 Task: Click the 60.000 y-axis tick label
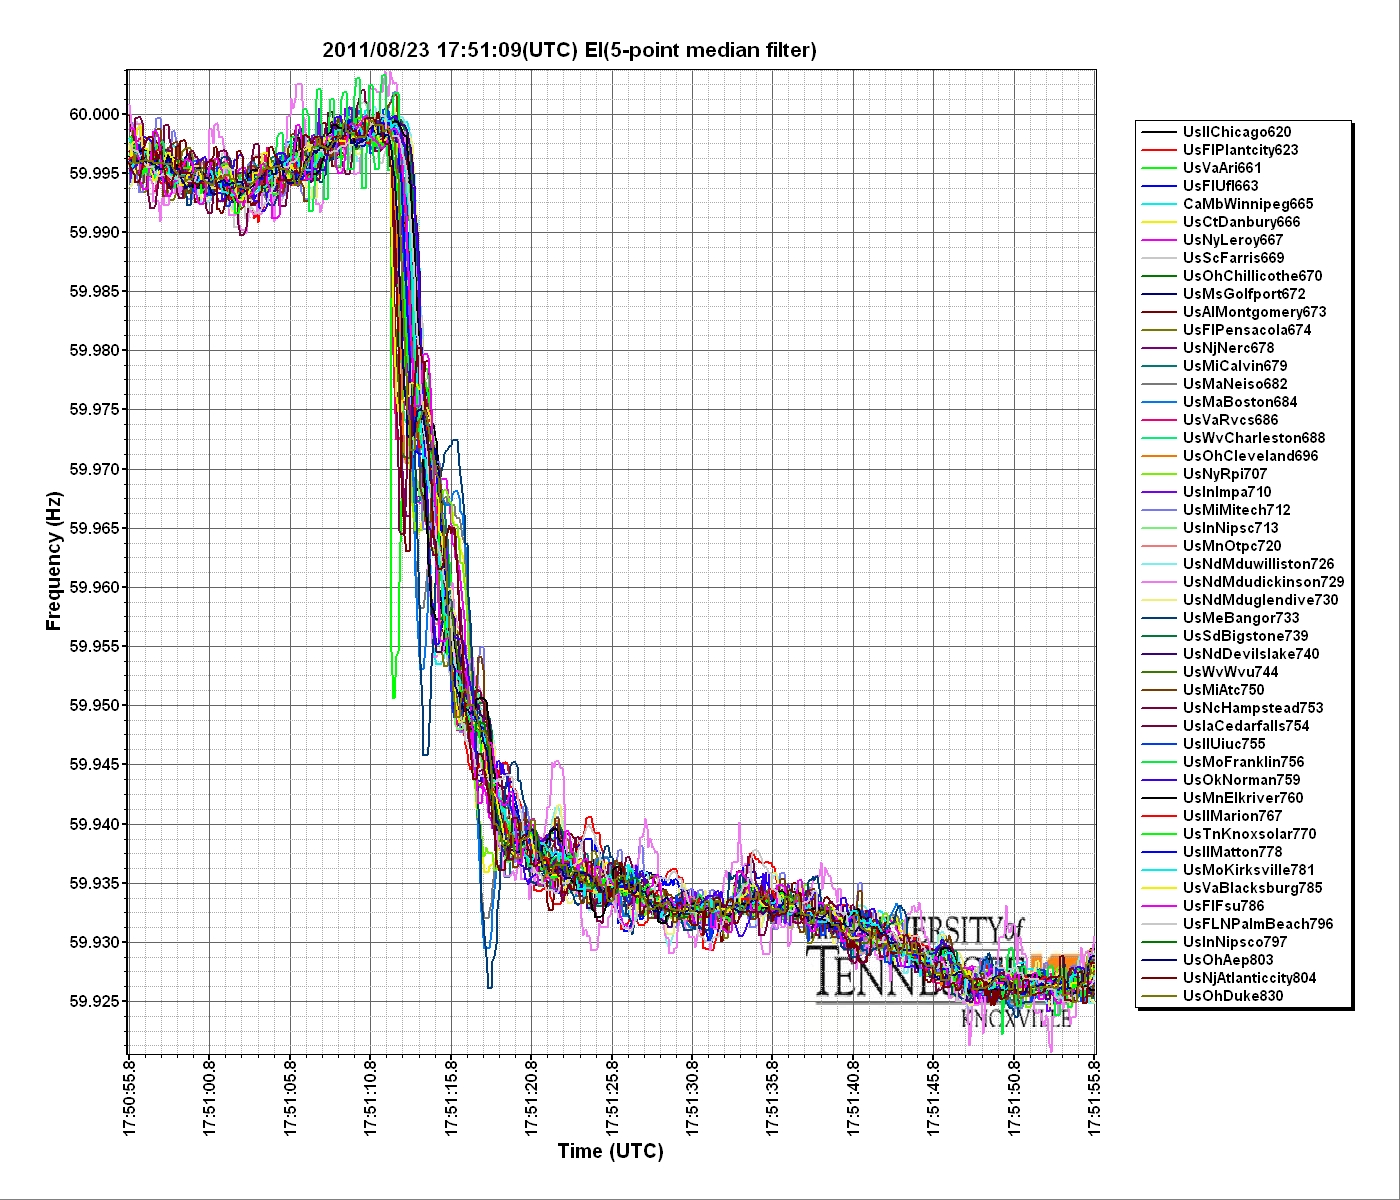93,114
